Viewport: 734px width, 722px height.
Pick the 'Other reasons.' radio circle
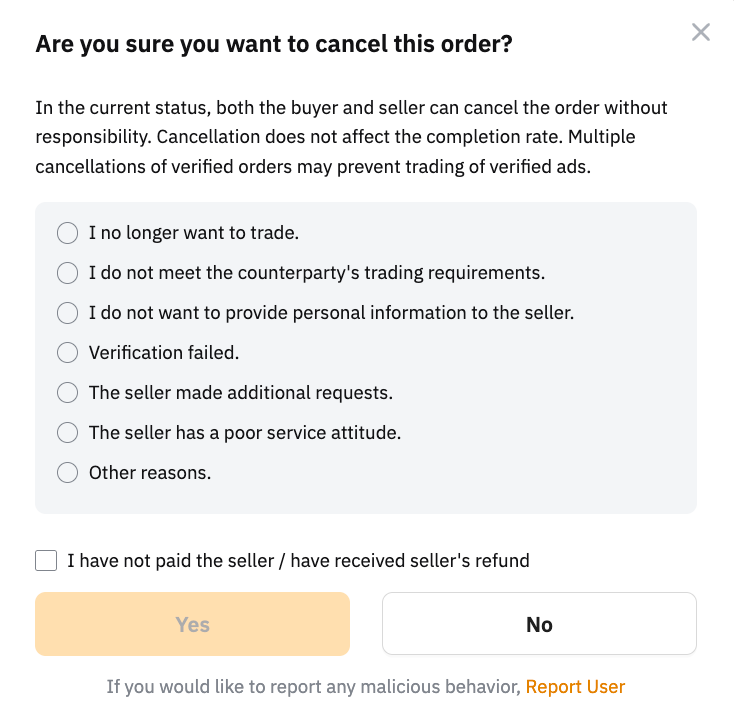click(x=67, y=473)
